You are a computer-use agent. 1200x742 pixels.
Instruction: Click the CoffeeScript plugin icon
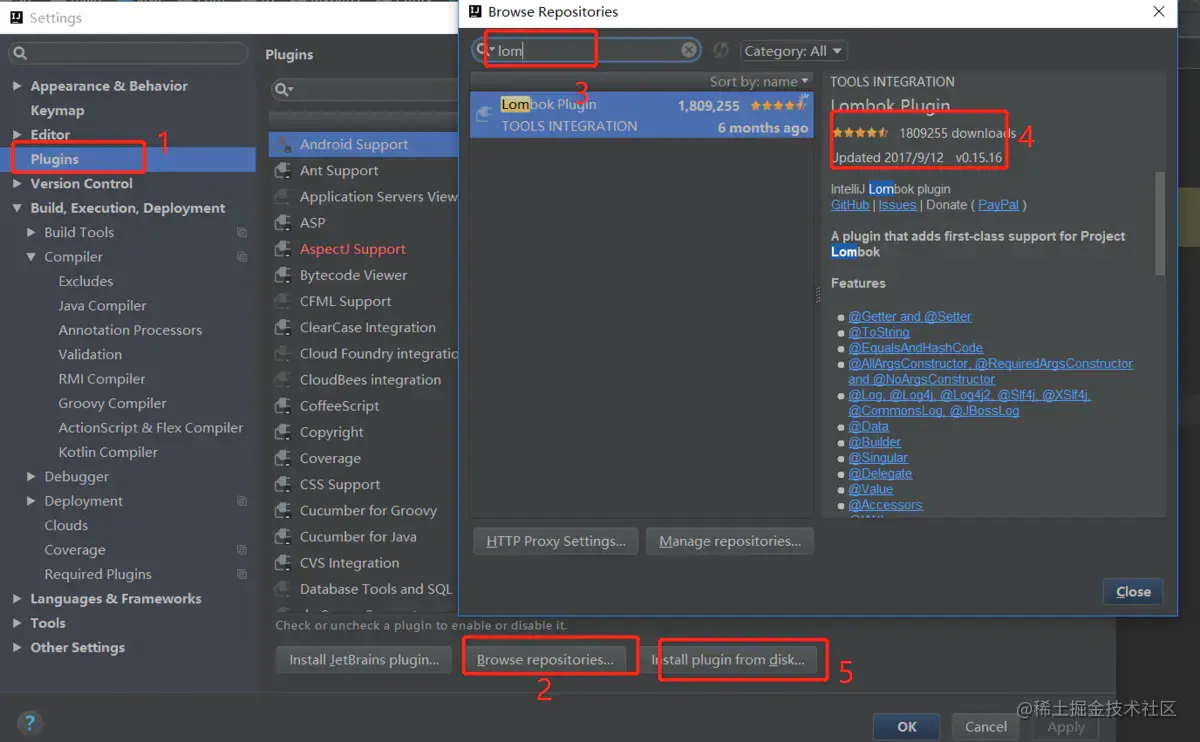(x=283, y=406)
